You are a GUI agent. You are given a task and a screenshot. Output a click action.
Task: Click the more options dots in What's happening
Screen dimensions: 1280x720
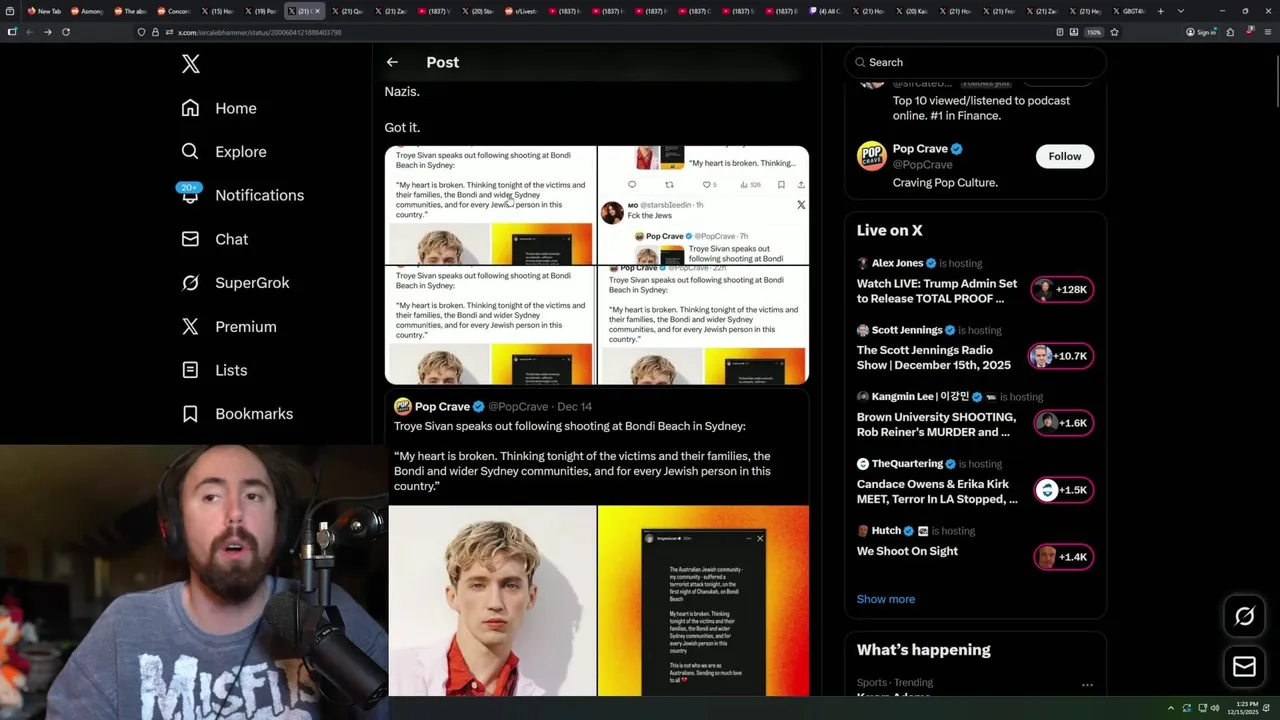[x=1087, y=685]
